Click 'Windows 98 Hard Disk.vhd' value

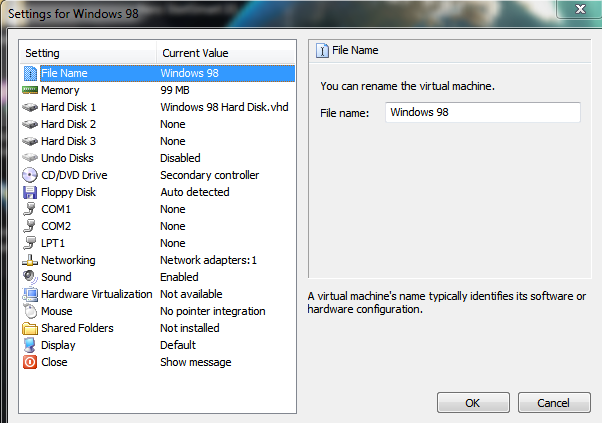(x=224, y=107)
